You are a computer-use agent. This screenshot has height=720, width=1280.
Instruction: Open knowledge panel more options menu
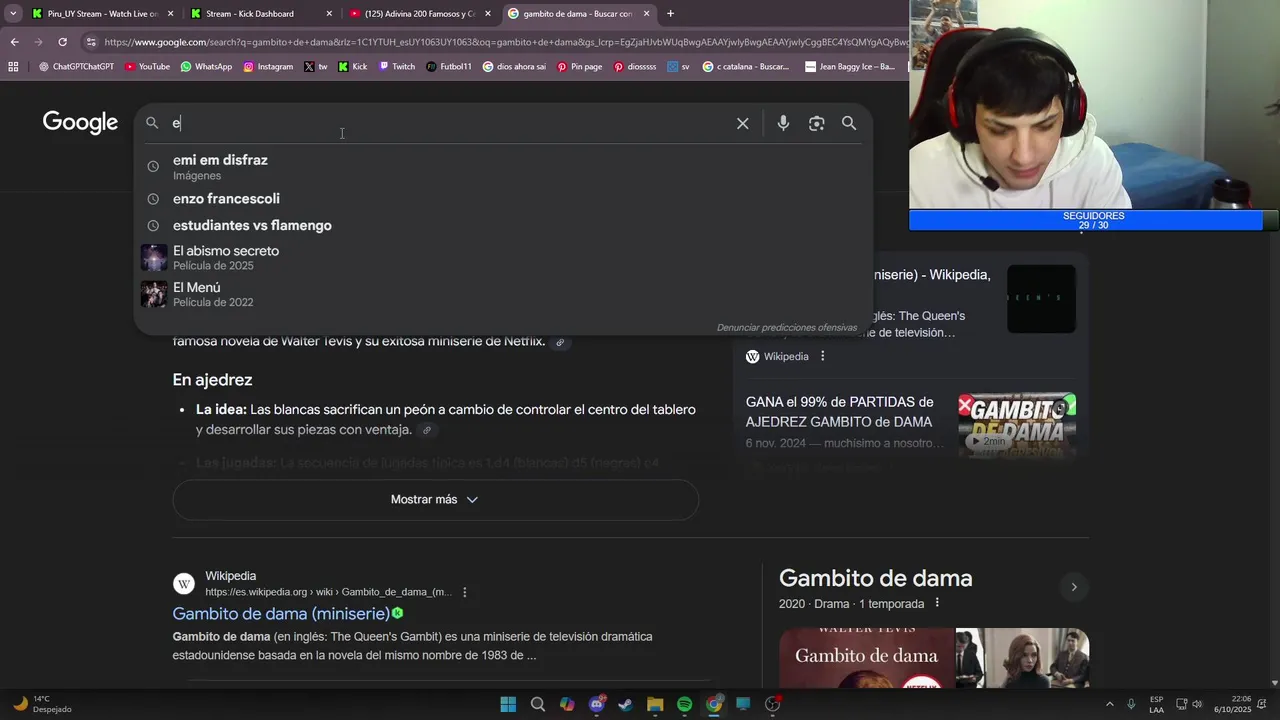[937, 603]
